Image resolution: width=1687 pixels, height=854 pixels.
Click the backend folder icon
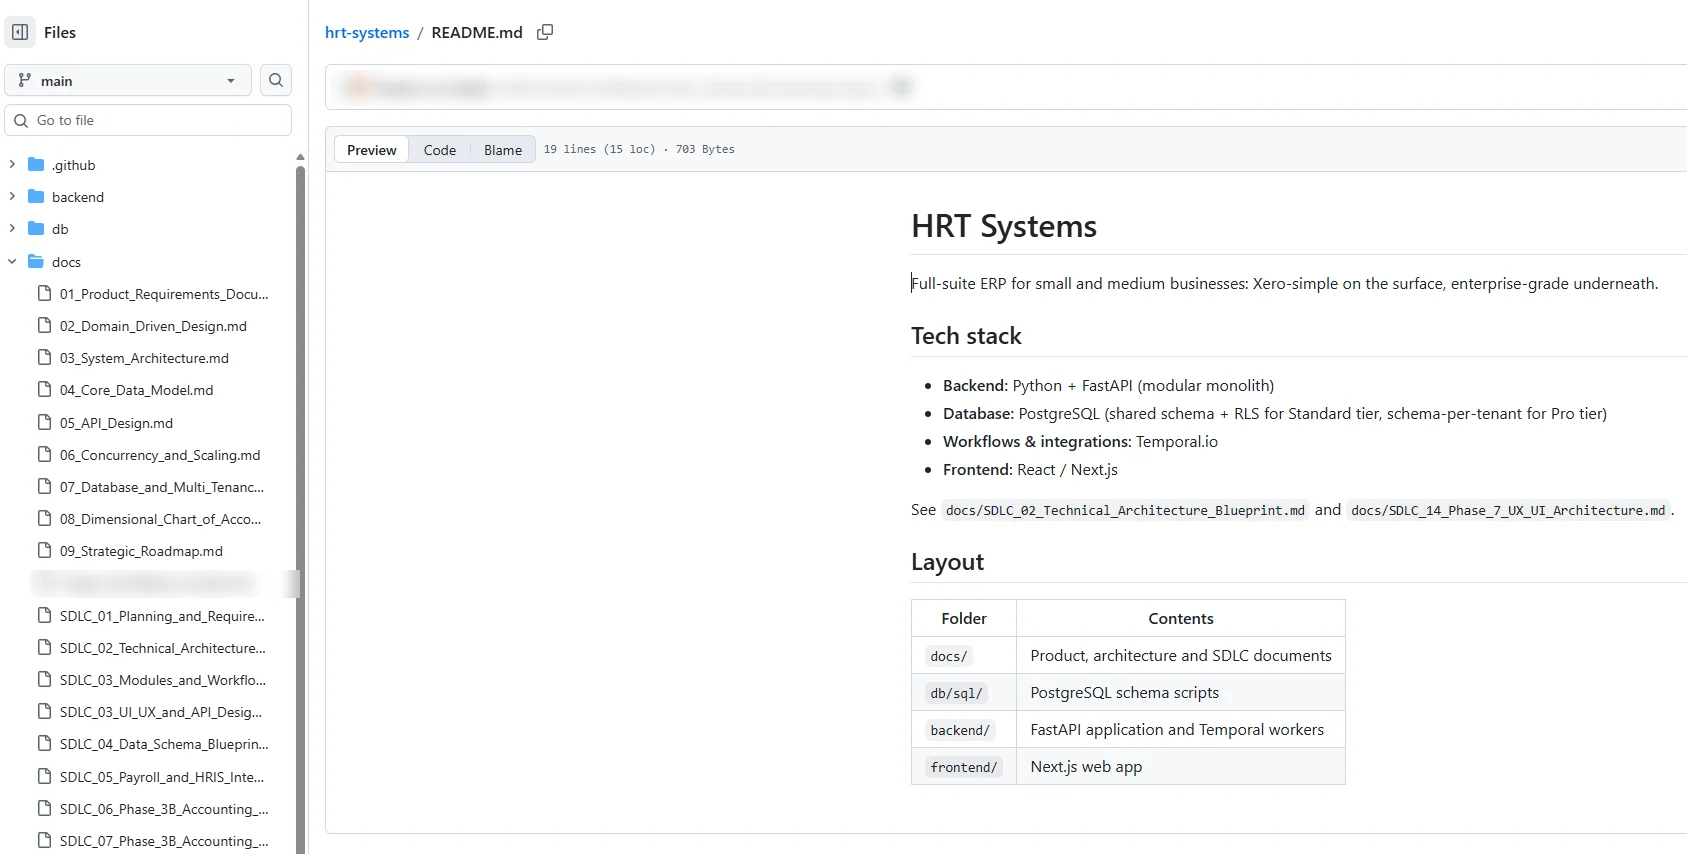tap(36, 197)
